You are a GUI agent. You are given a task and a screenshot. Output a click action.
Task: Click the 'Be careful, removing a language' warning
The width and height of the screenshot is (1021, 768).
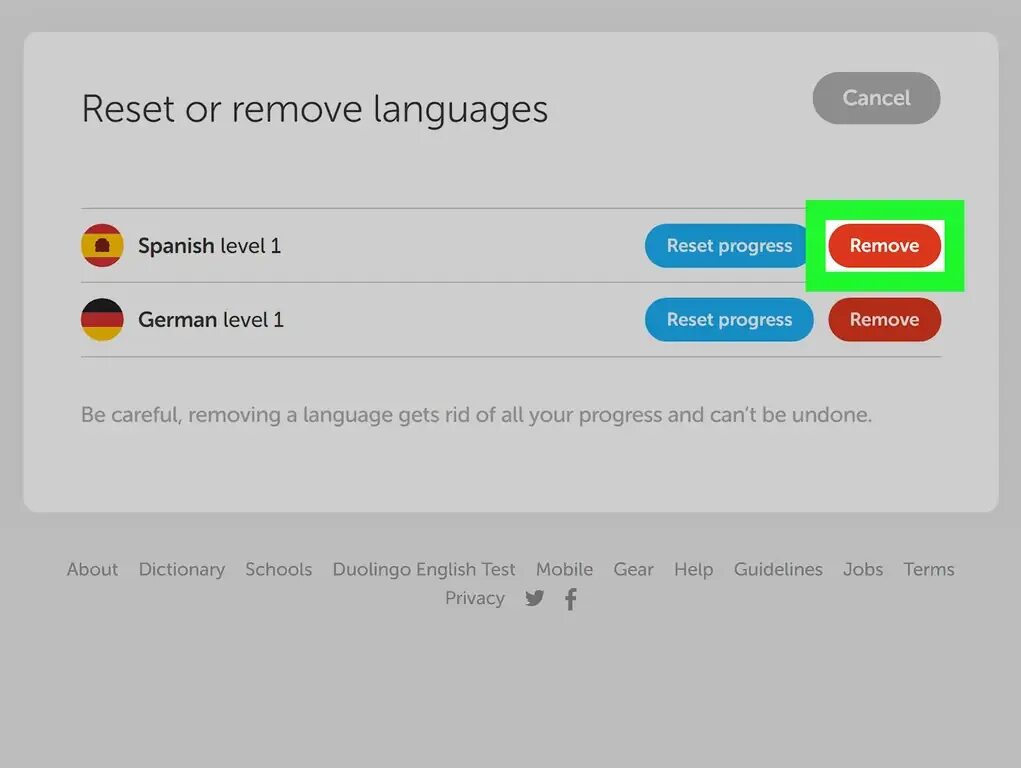476,414
